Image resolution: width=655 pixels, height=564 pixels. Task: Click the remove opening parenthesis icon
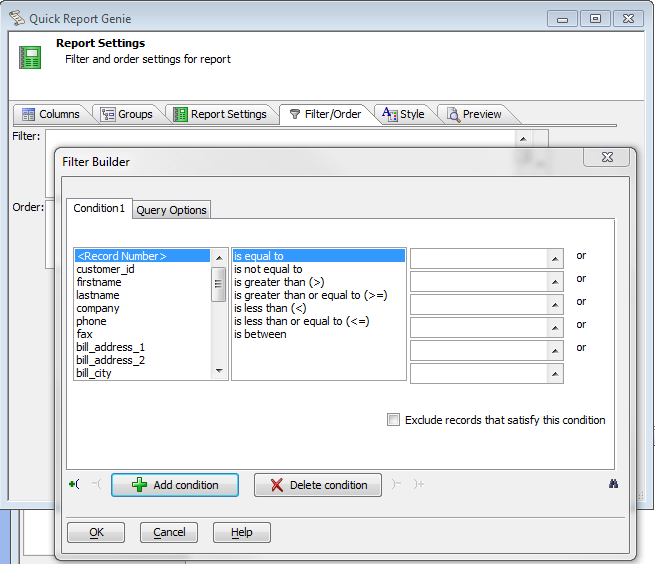(x=96, y=484)
